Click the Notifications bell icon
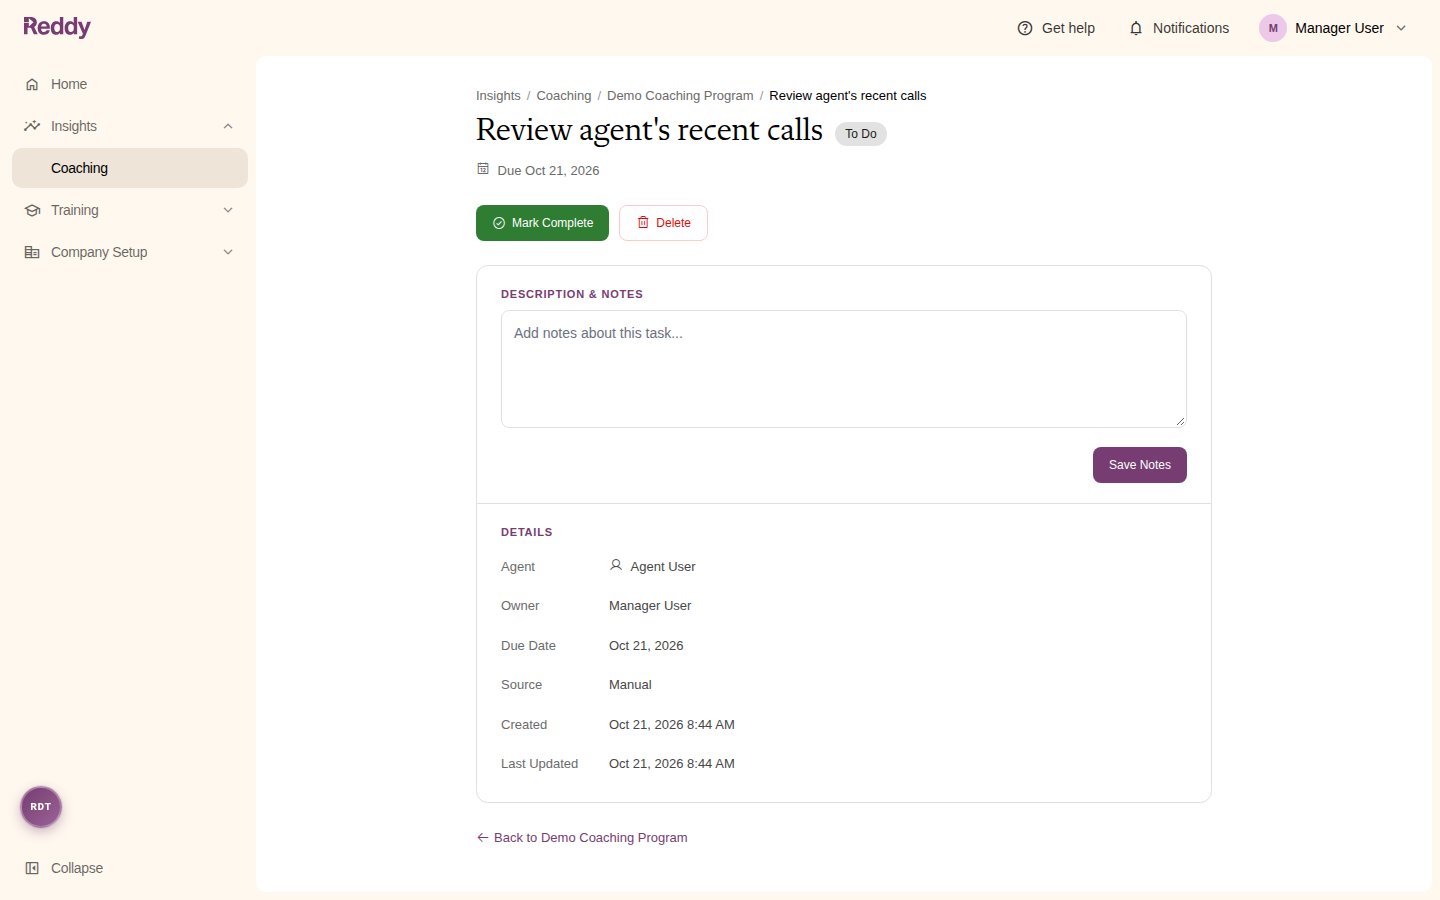The image size is (1440, 900). (x=1136, y=28)
